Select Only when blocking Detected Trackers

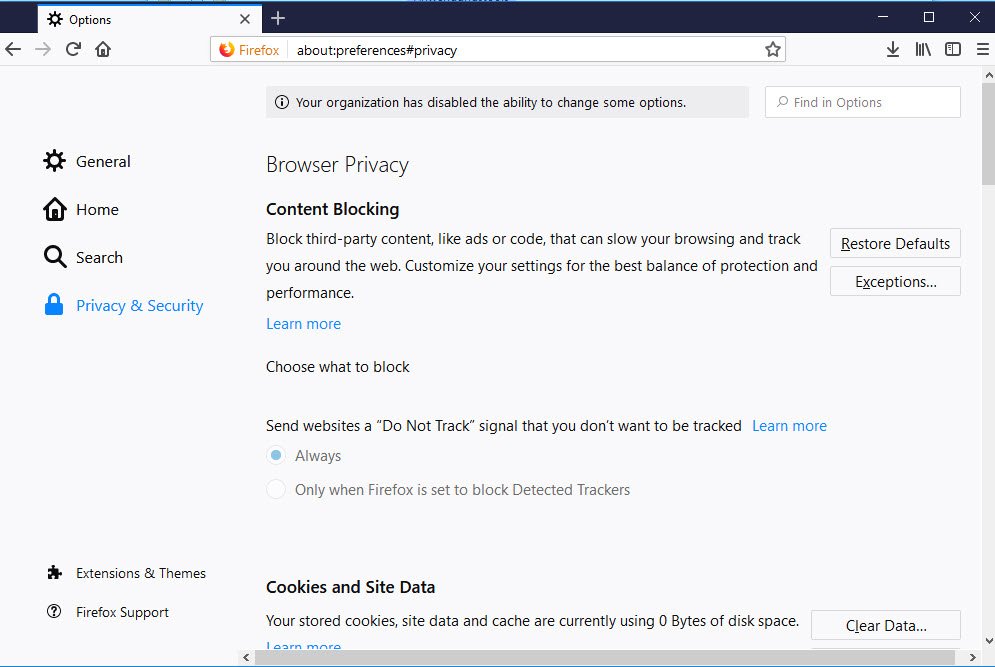(x=276, y=490)
